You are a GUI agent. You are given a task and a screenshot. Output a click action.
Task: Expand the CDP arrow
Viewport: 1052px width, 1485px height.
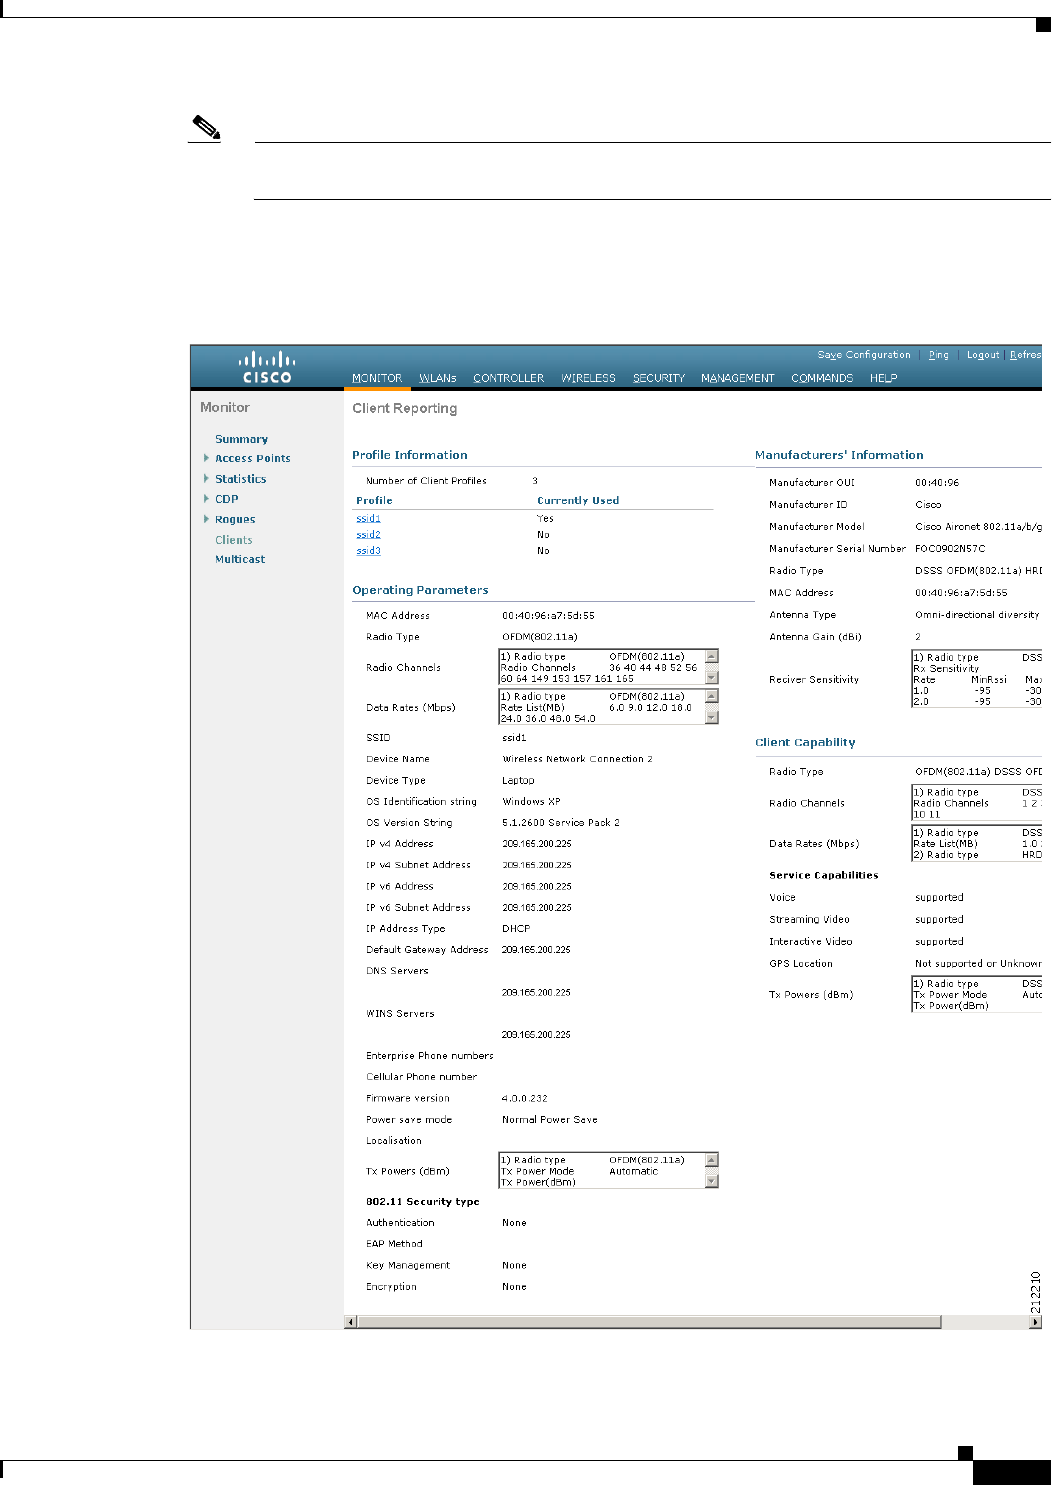click(206, 498)
